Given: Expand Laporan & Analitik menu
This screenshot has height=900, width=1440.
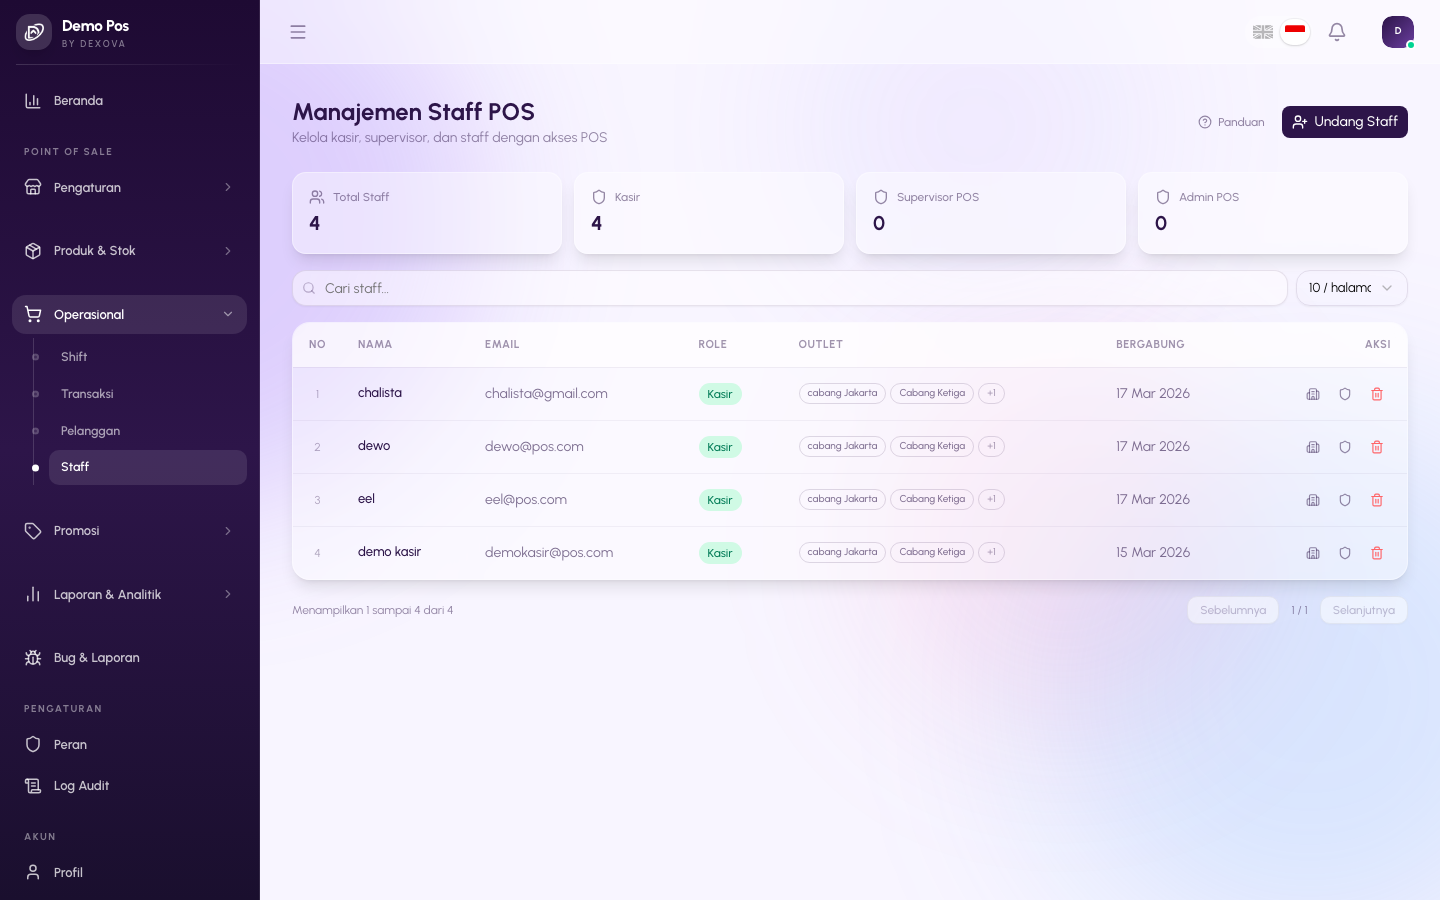Looking at the screenshot, I should (x=130, y=595).
